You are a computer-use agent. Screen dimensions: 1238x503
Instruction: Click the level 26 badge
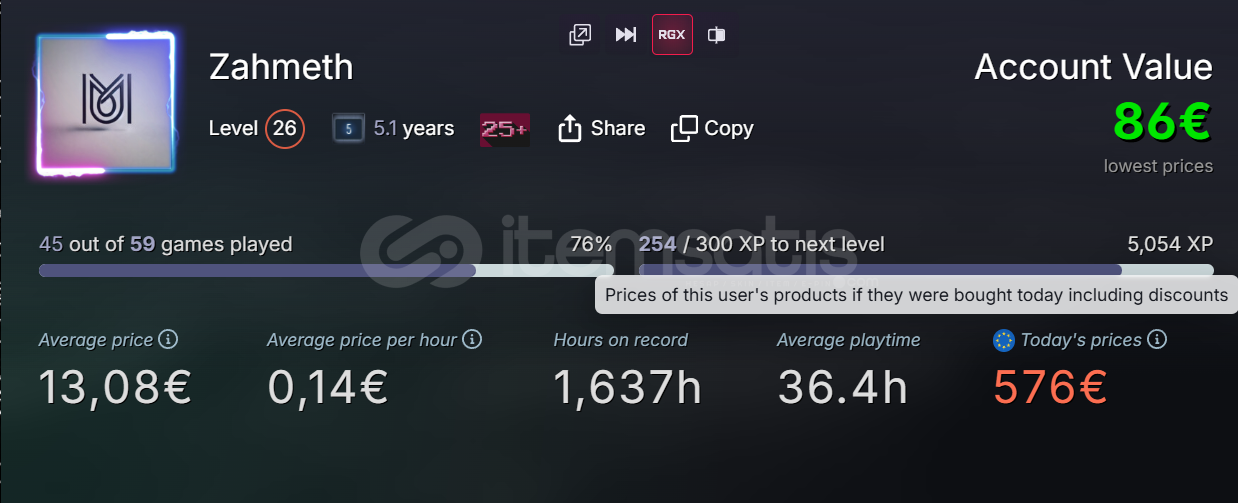click(x=285, y=128)
